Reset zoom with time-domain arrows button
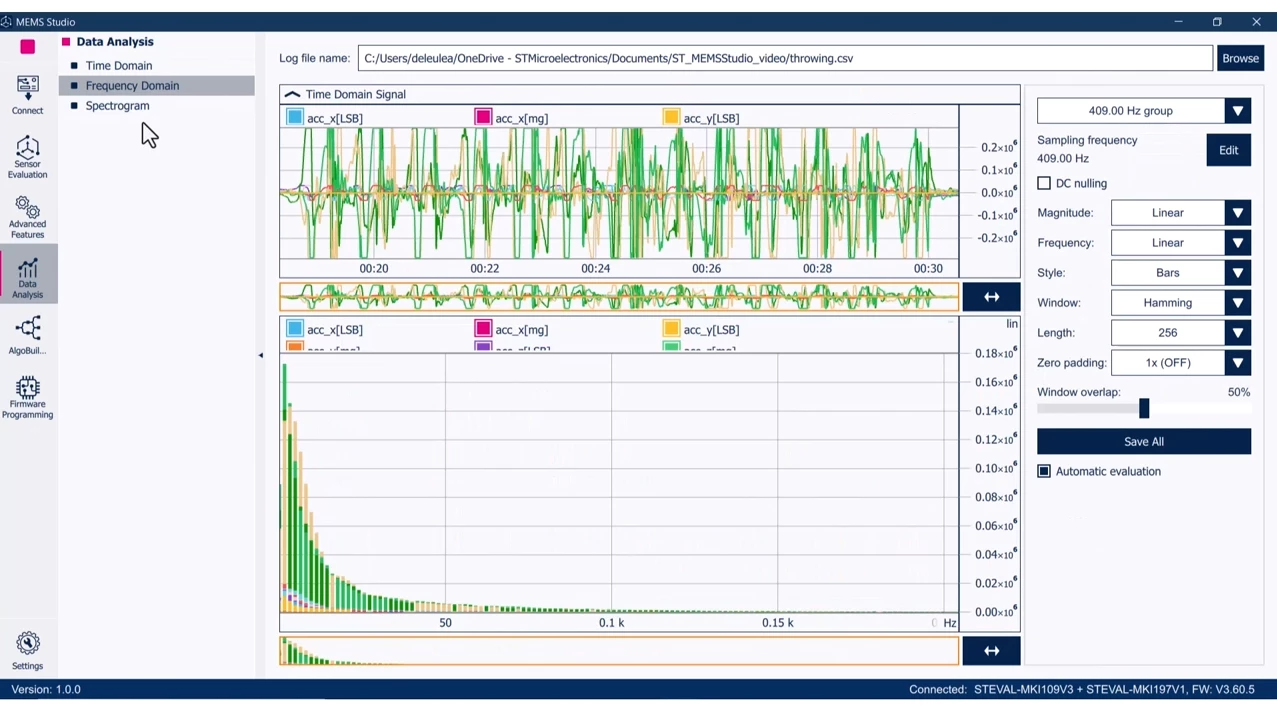Viewport: 1277px width, 714px height. (991, 297)
